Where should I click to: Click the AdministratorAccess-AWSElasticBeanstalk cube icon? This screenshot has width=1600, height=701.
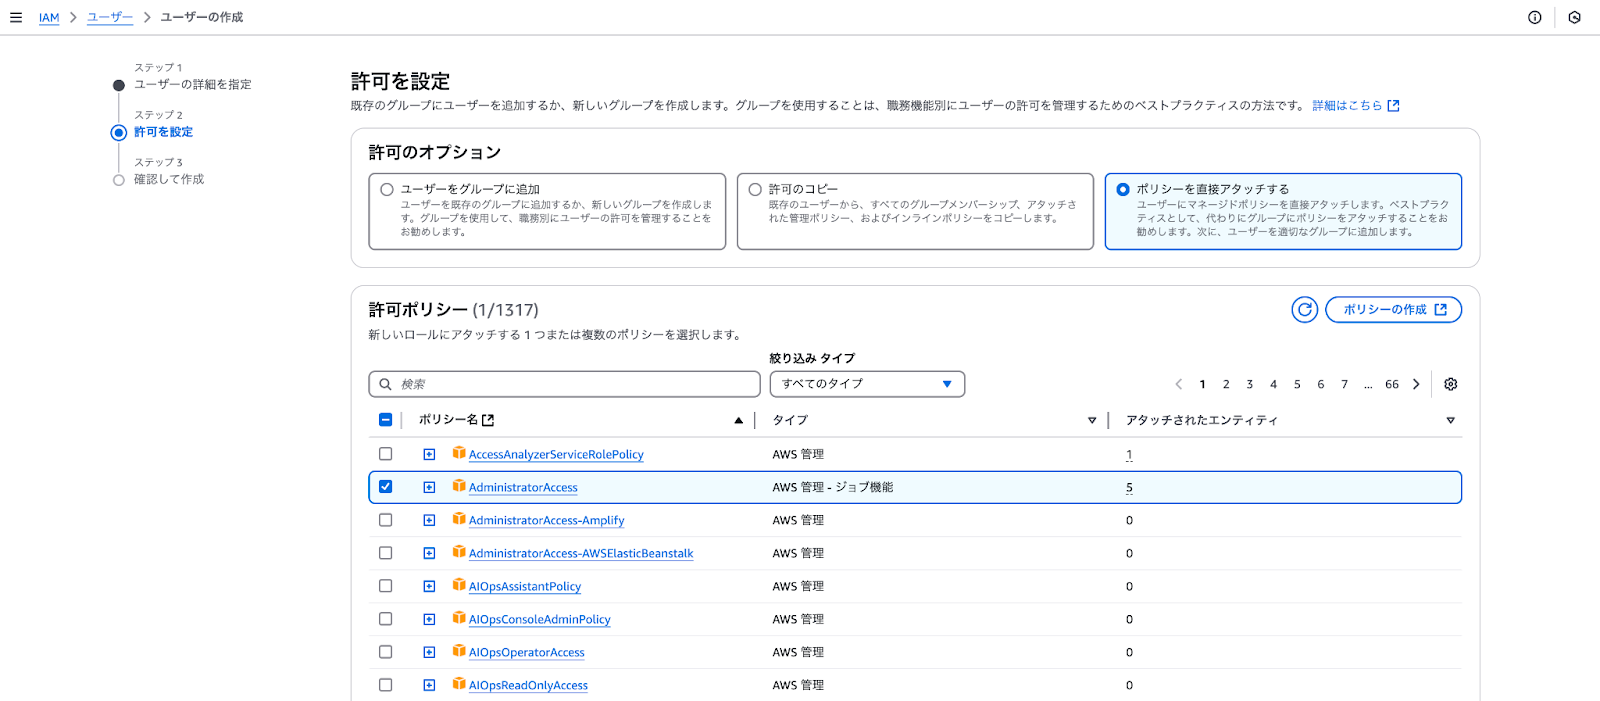coord(459,552)
